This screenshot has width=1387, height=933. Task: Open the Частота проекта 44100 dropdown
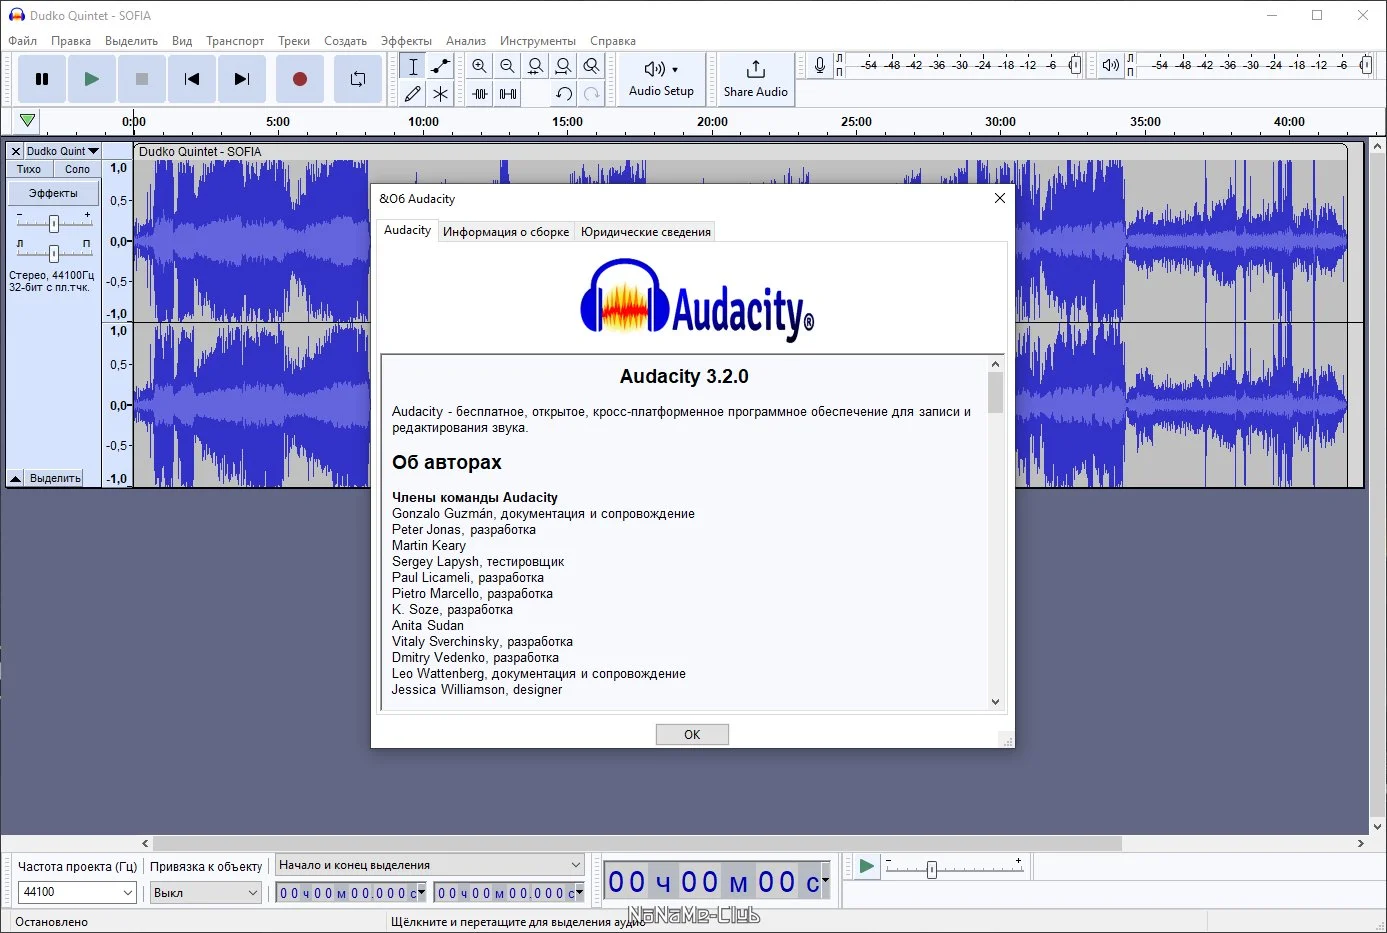77,892
